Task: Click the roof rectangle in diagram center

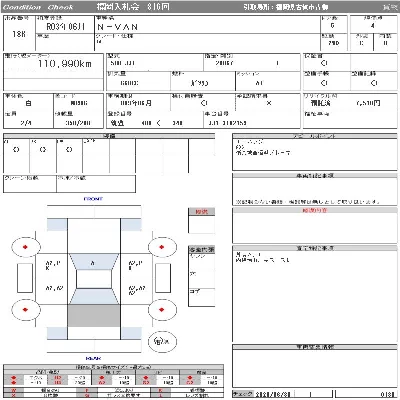Action: (94, 279)
